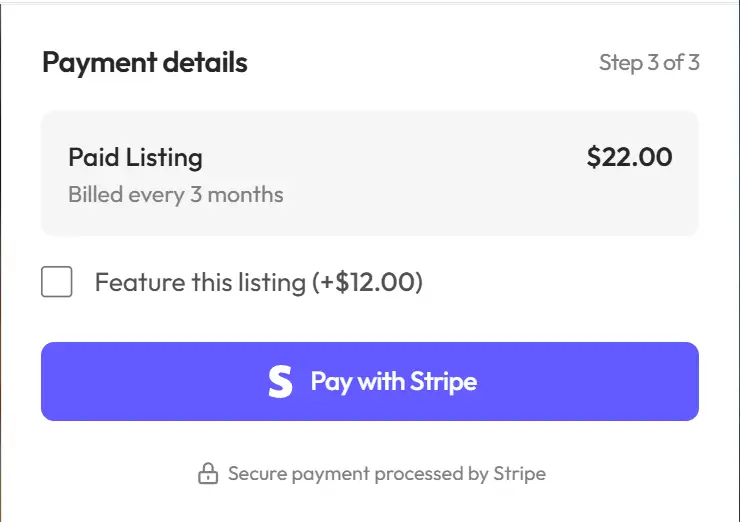740x522 pixels.
Task: Click the Step 3 of 3 indicator
Action: pos(649,63)
